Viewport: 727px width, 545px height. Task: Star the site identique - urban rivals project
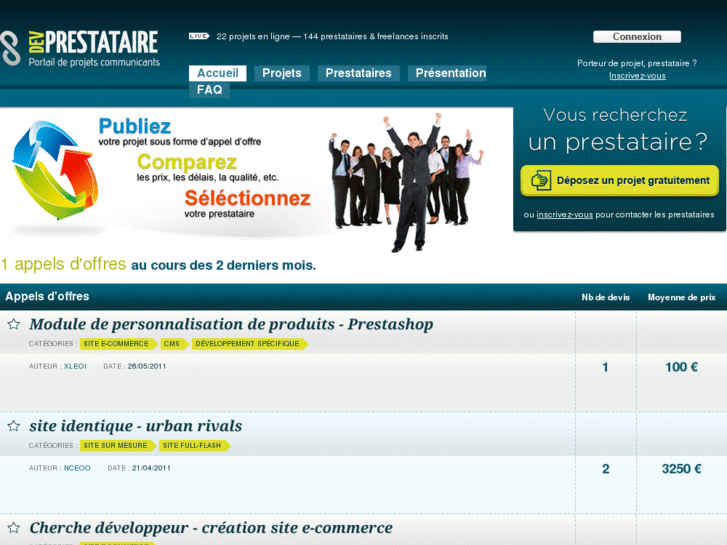[x=14, y=426]
